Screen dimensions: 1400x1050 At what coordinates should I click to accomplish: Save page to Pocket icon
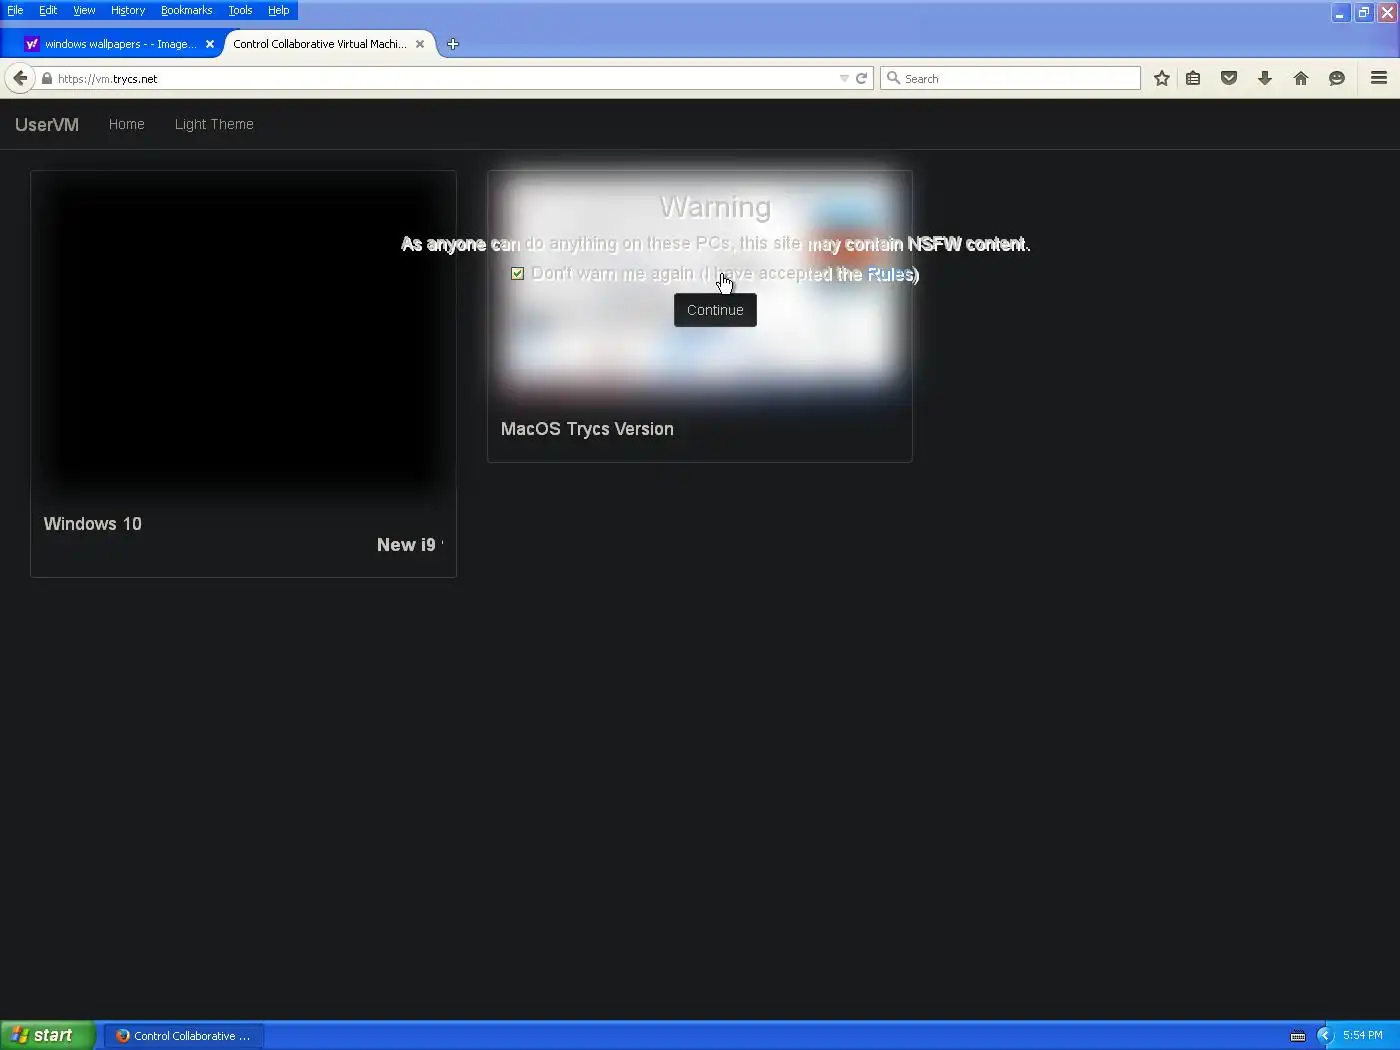1229,78
